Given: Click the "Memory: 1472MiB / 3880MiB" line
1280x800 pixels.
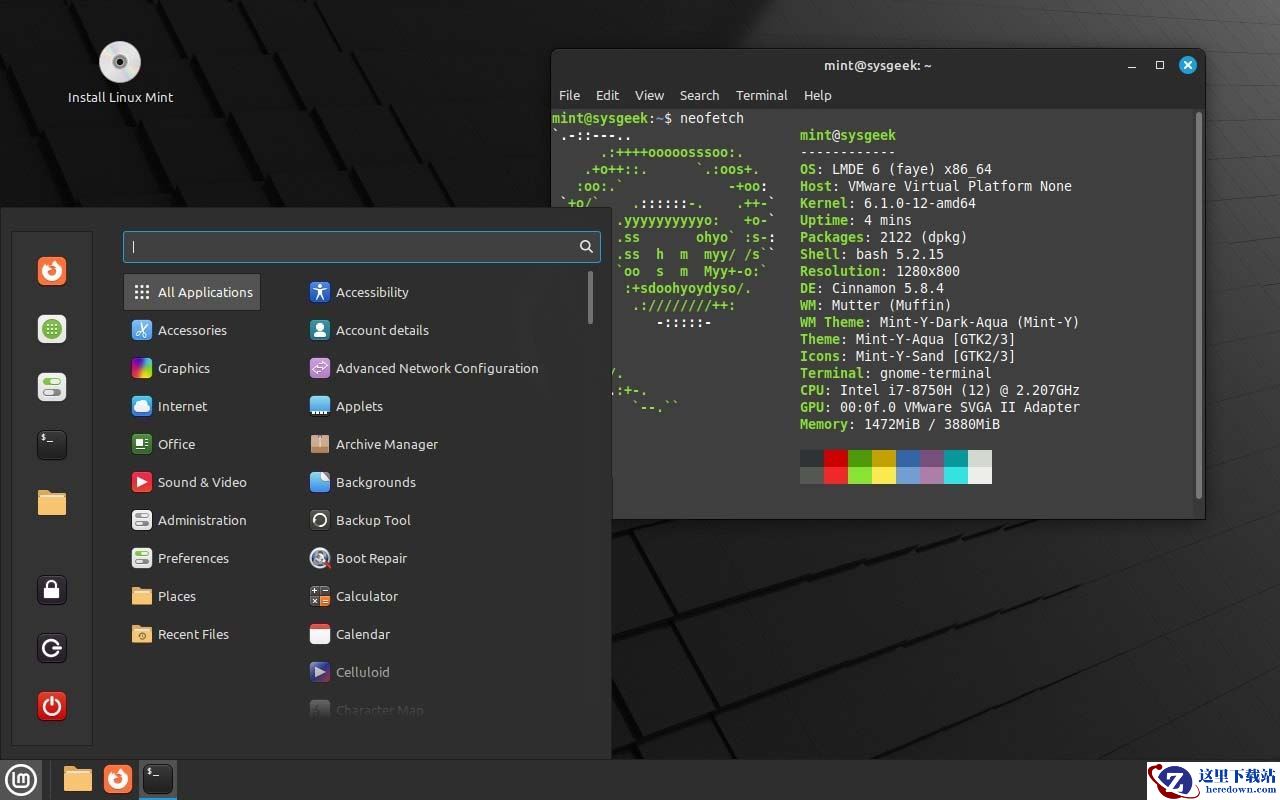Looking at the screenshot, I should (x=900, y=424).
